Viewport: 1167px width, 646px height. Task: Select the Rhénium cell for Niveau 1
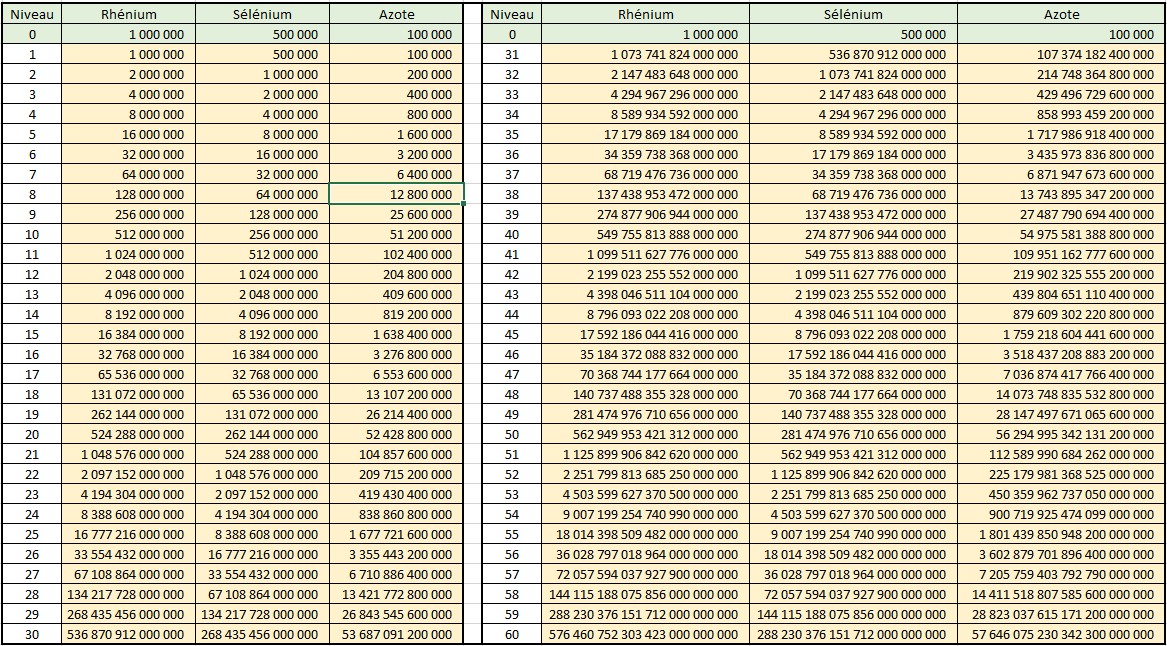128,55
